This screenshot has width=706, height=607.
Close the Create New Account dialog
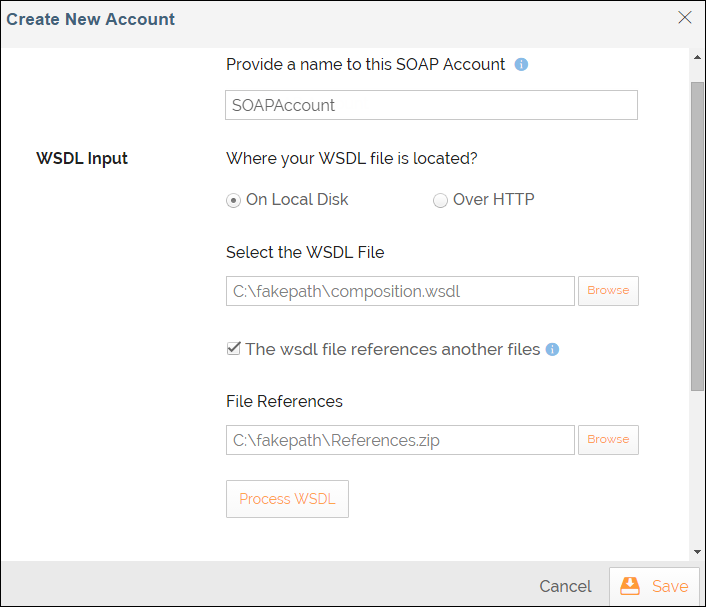tap(685, 17)
